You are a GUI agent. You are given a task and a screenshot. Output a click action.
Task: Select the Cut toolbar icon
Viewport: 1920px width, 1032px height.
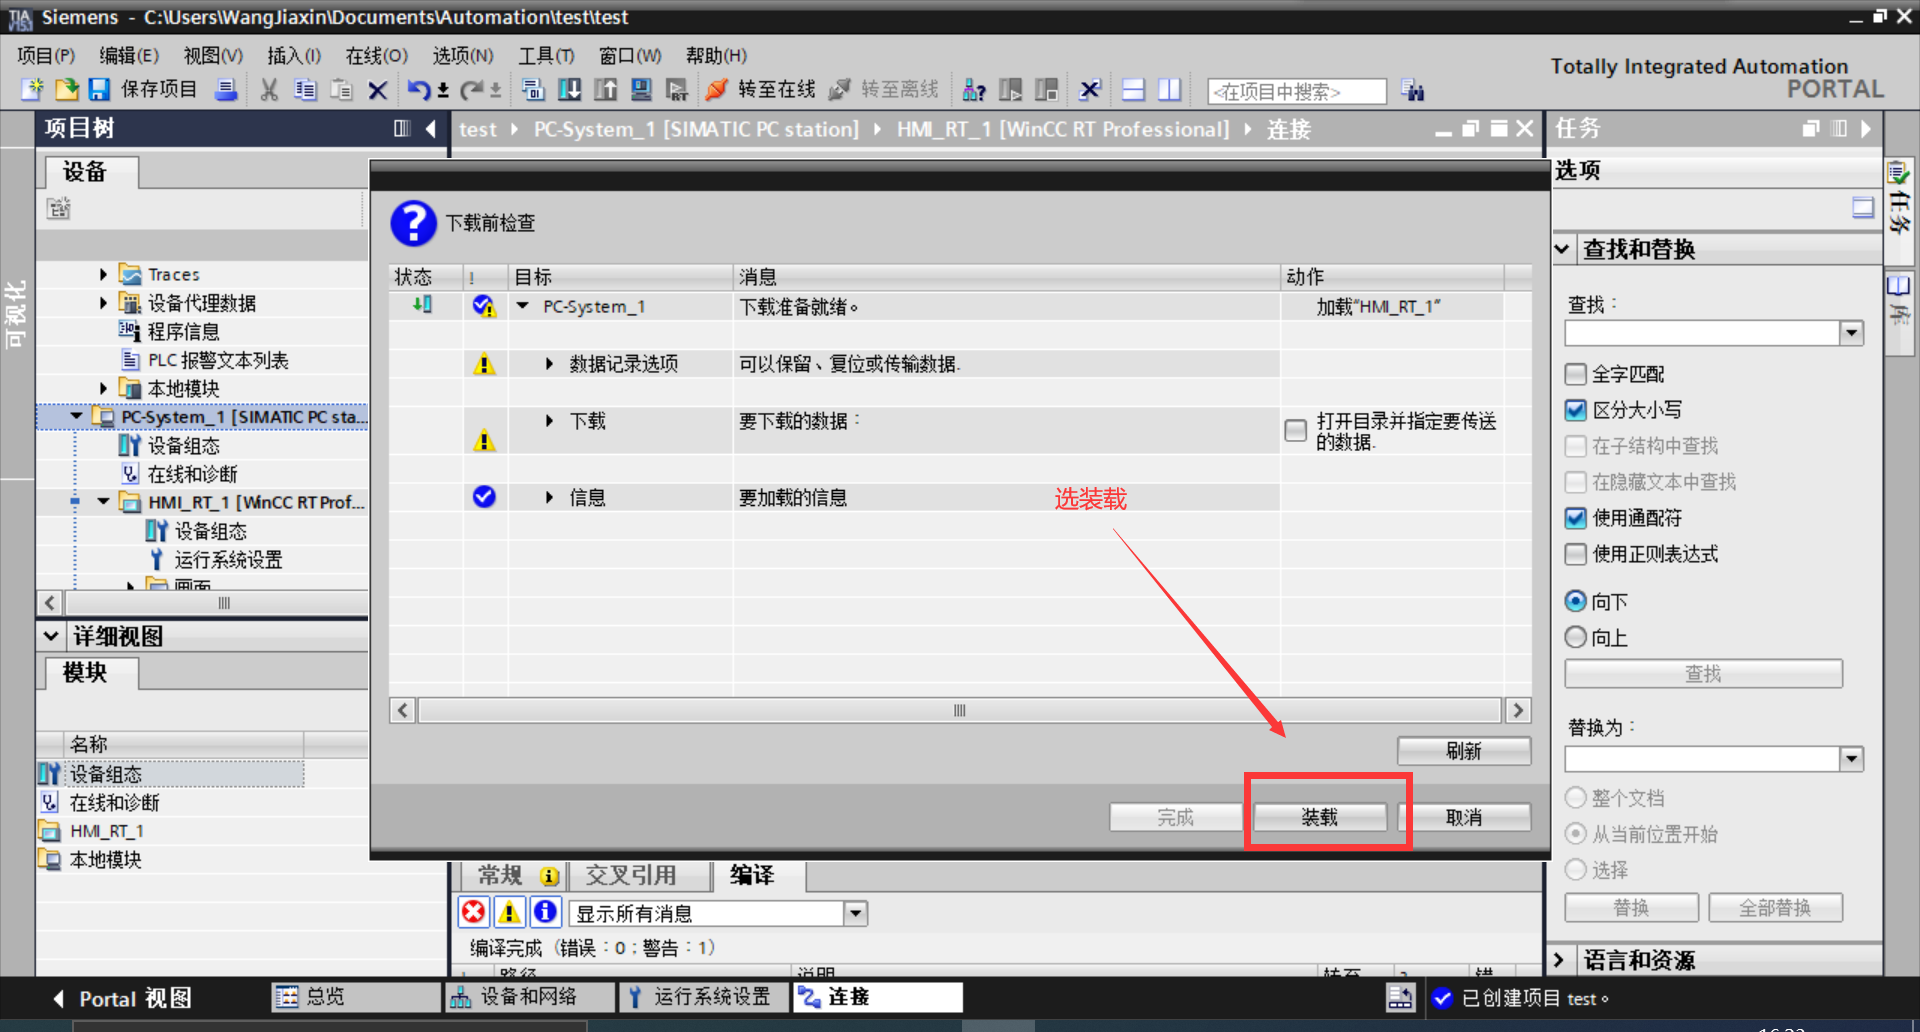coord(268,90)
